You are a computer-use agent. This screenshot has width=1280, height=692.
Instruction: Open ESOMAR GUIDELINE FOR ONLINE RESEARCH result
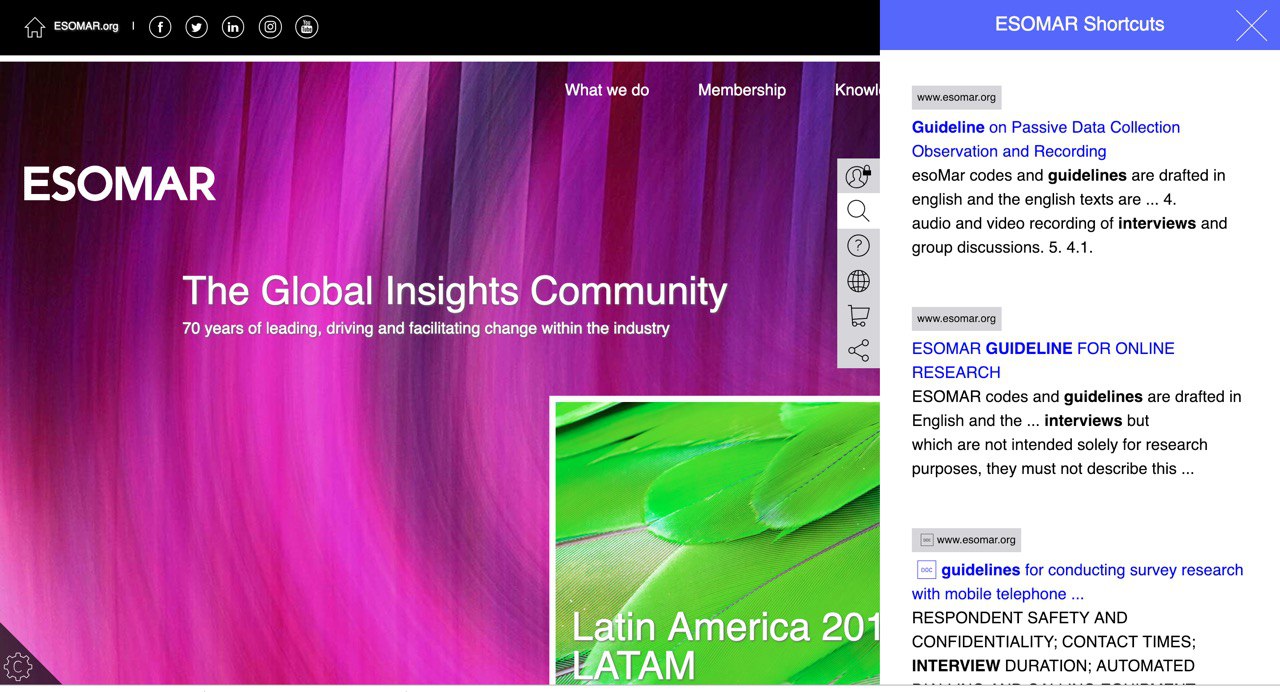[1043, 360]
